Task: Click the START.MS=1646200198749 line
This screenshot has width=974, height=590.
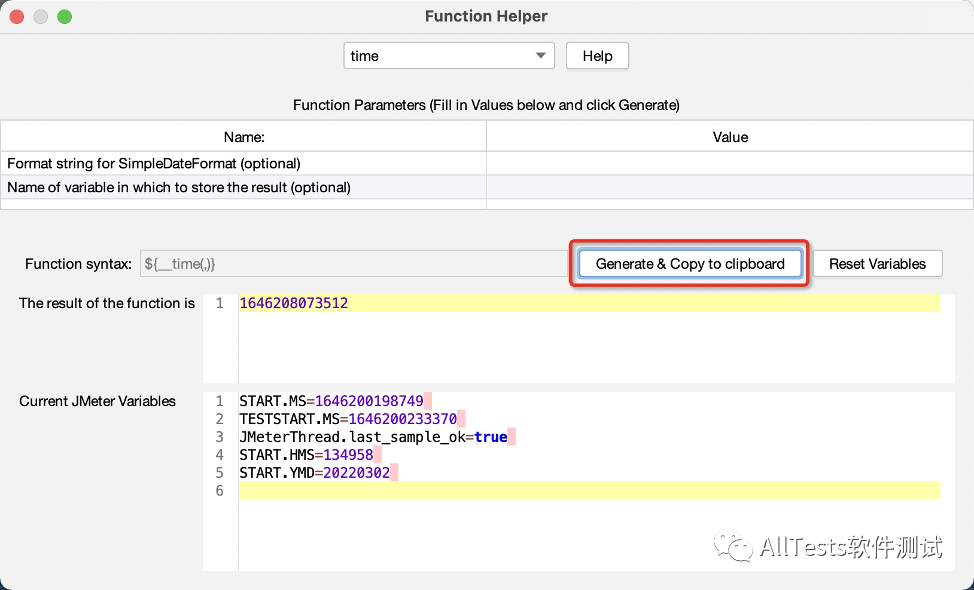Action: [x=332, y=401]
